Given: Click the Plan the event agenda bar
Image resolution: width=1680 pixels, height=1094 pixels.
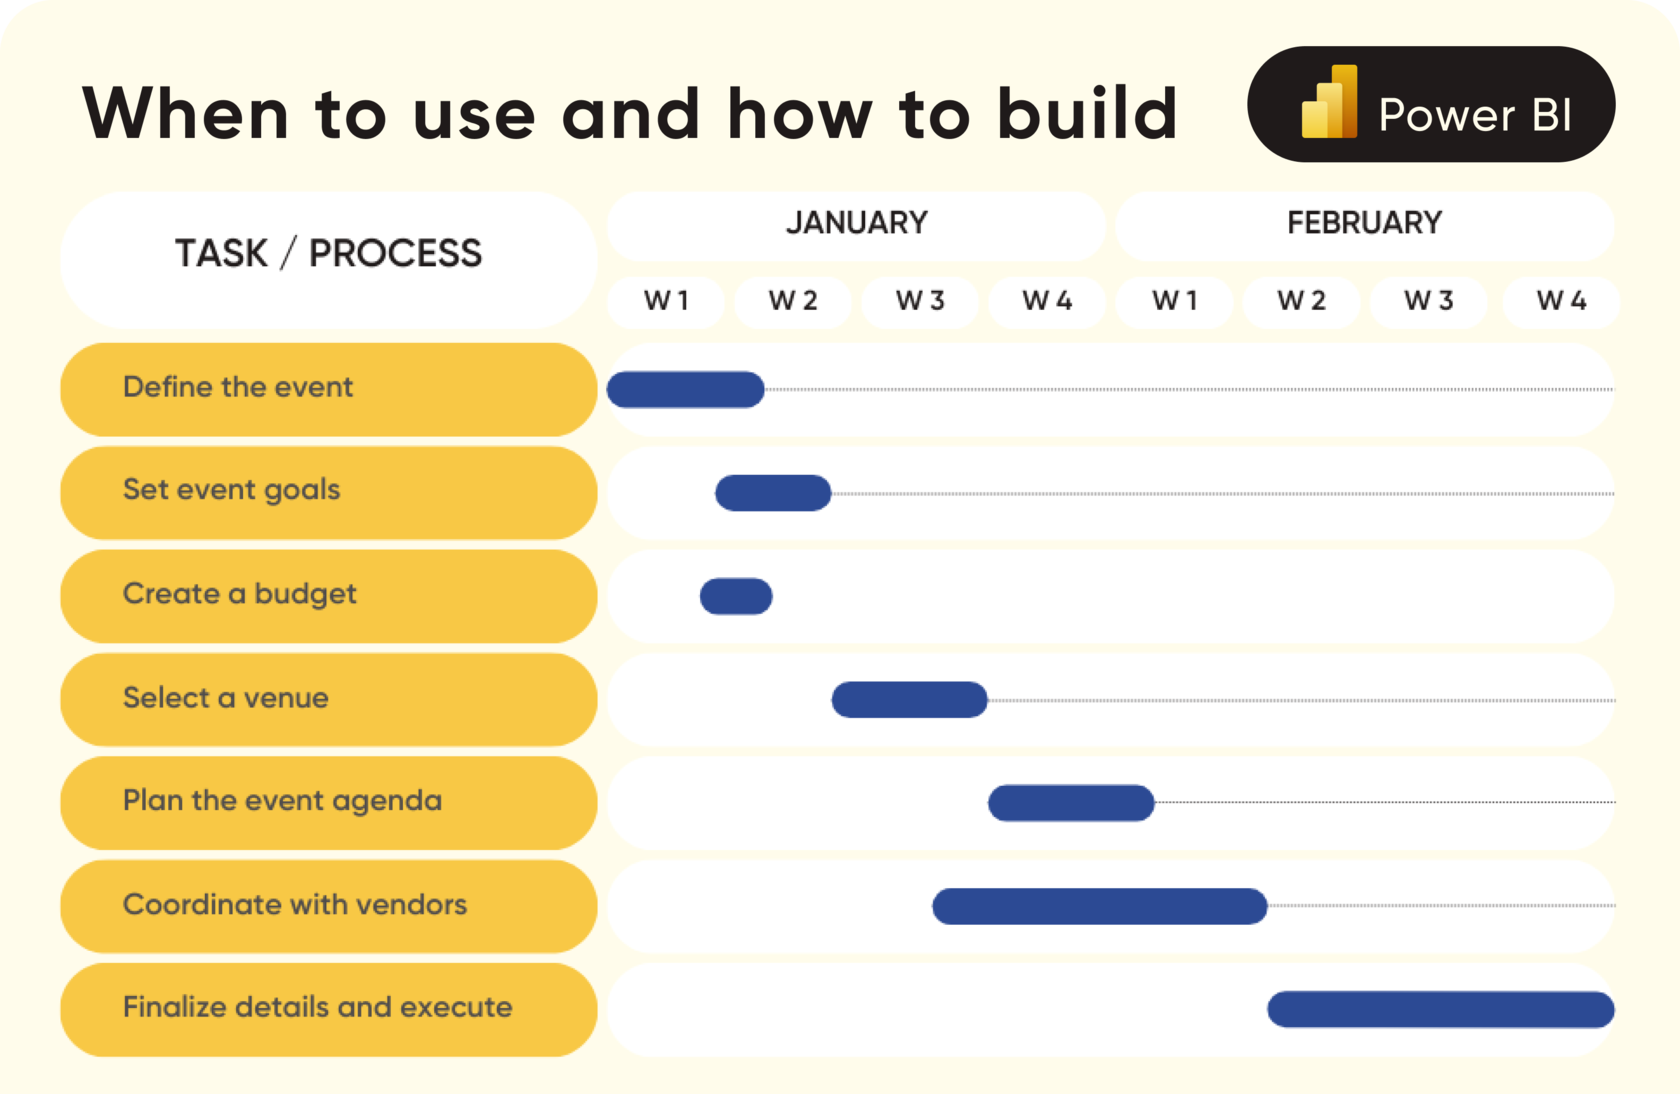Looking at the screenshot, I should click(x=1071, y=802).
